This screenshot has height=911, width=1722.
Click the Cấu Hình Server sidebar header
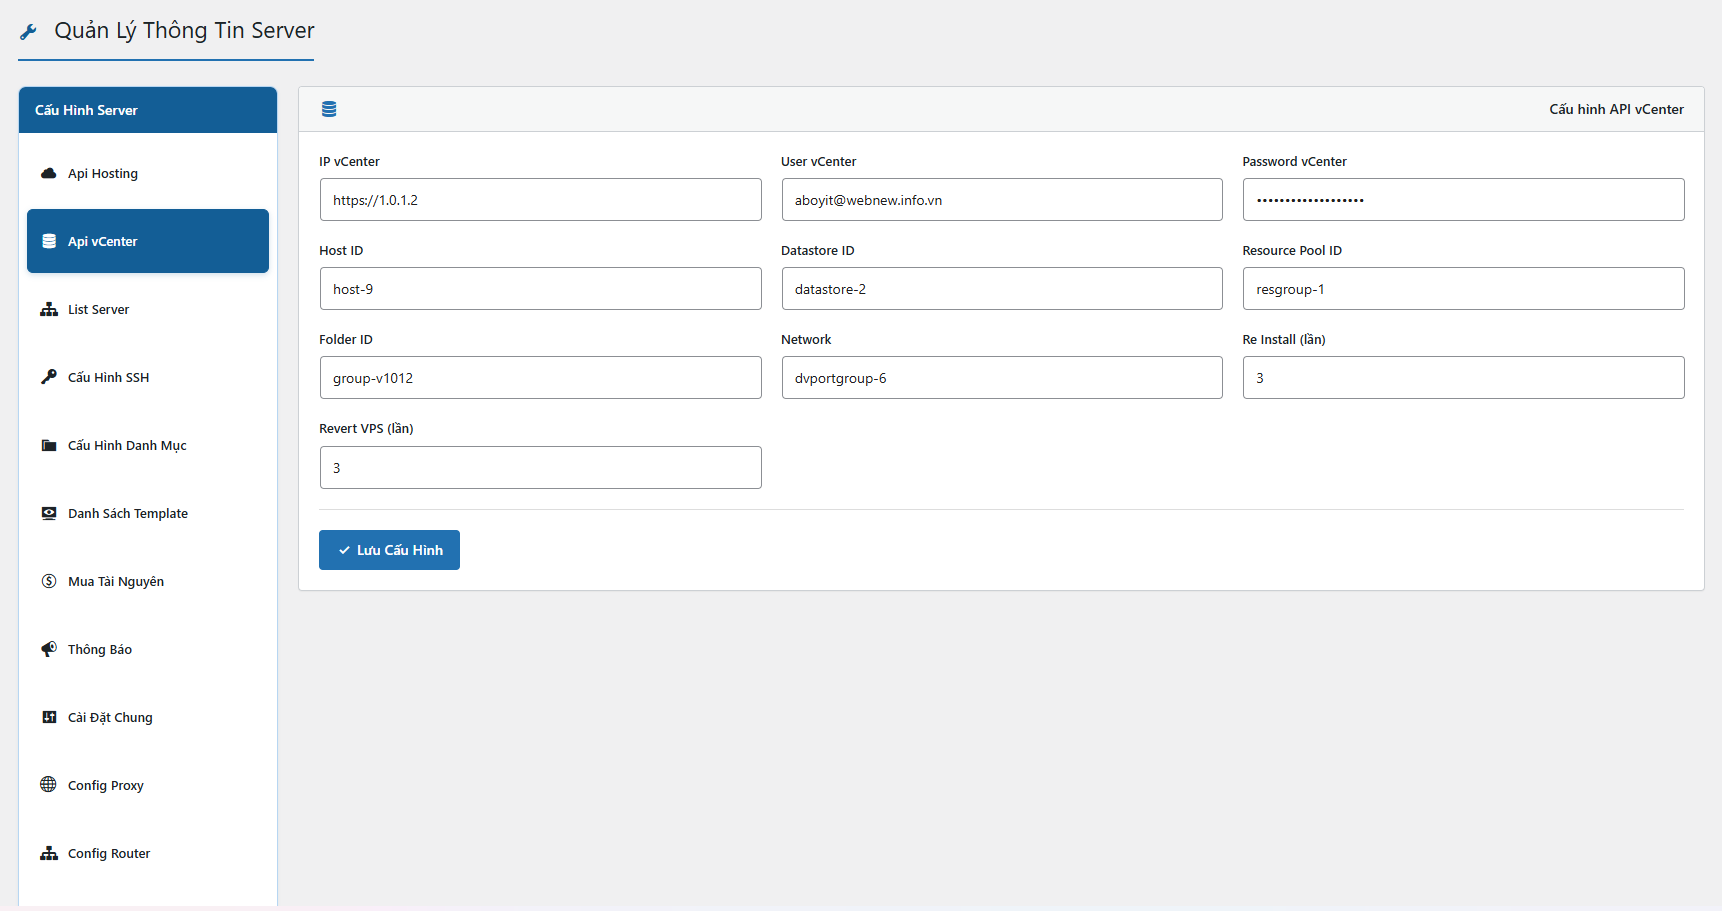pos(148,110)
